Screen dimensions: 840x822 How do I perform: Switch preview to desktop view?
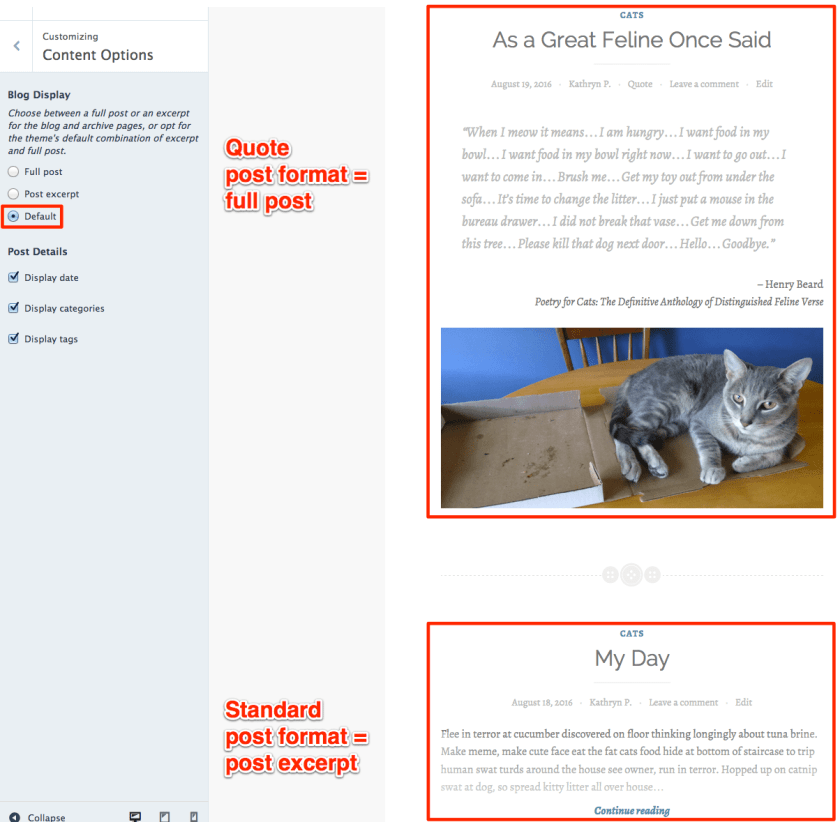(x=135, y=816)
